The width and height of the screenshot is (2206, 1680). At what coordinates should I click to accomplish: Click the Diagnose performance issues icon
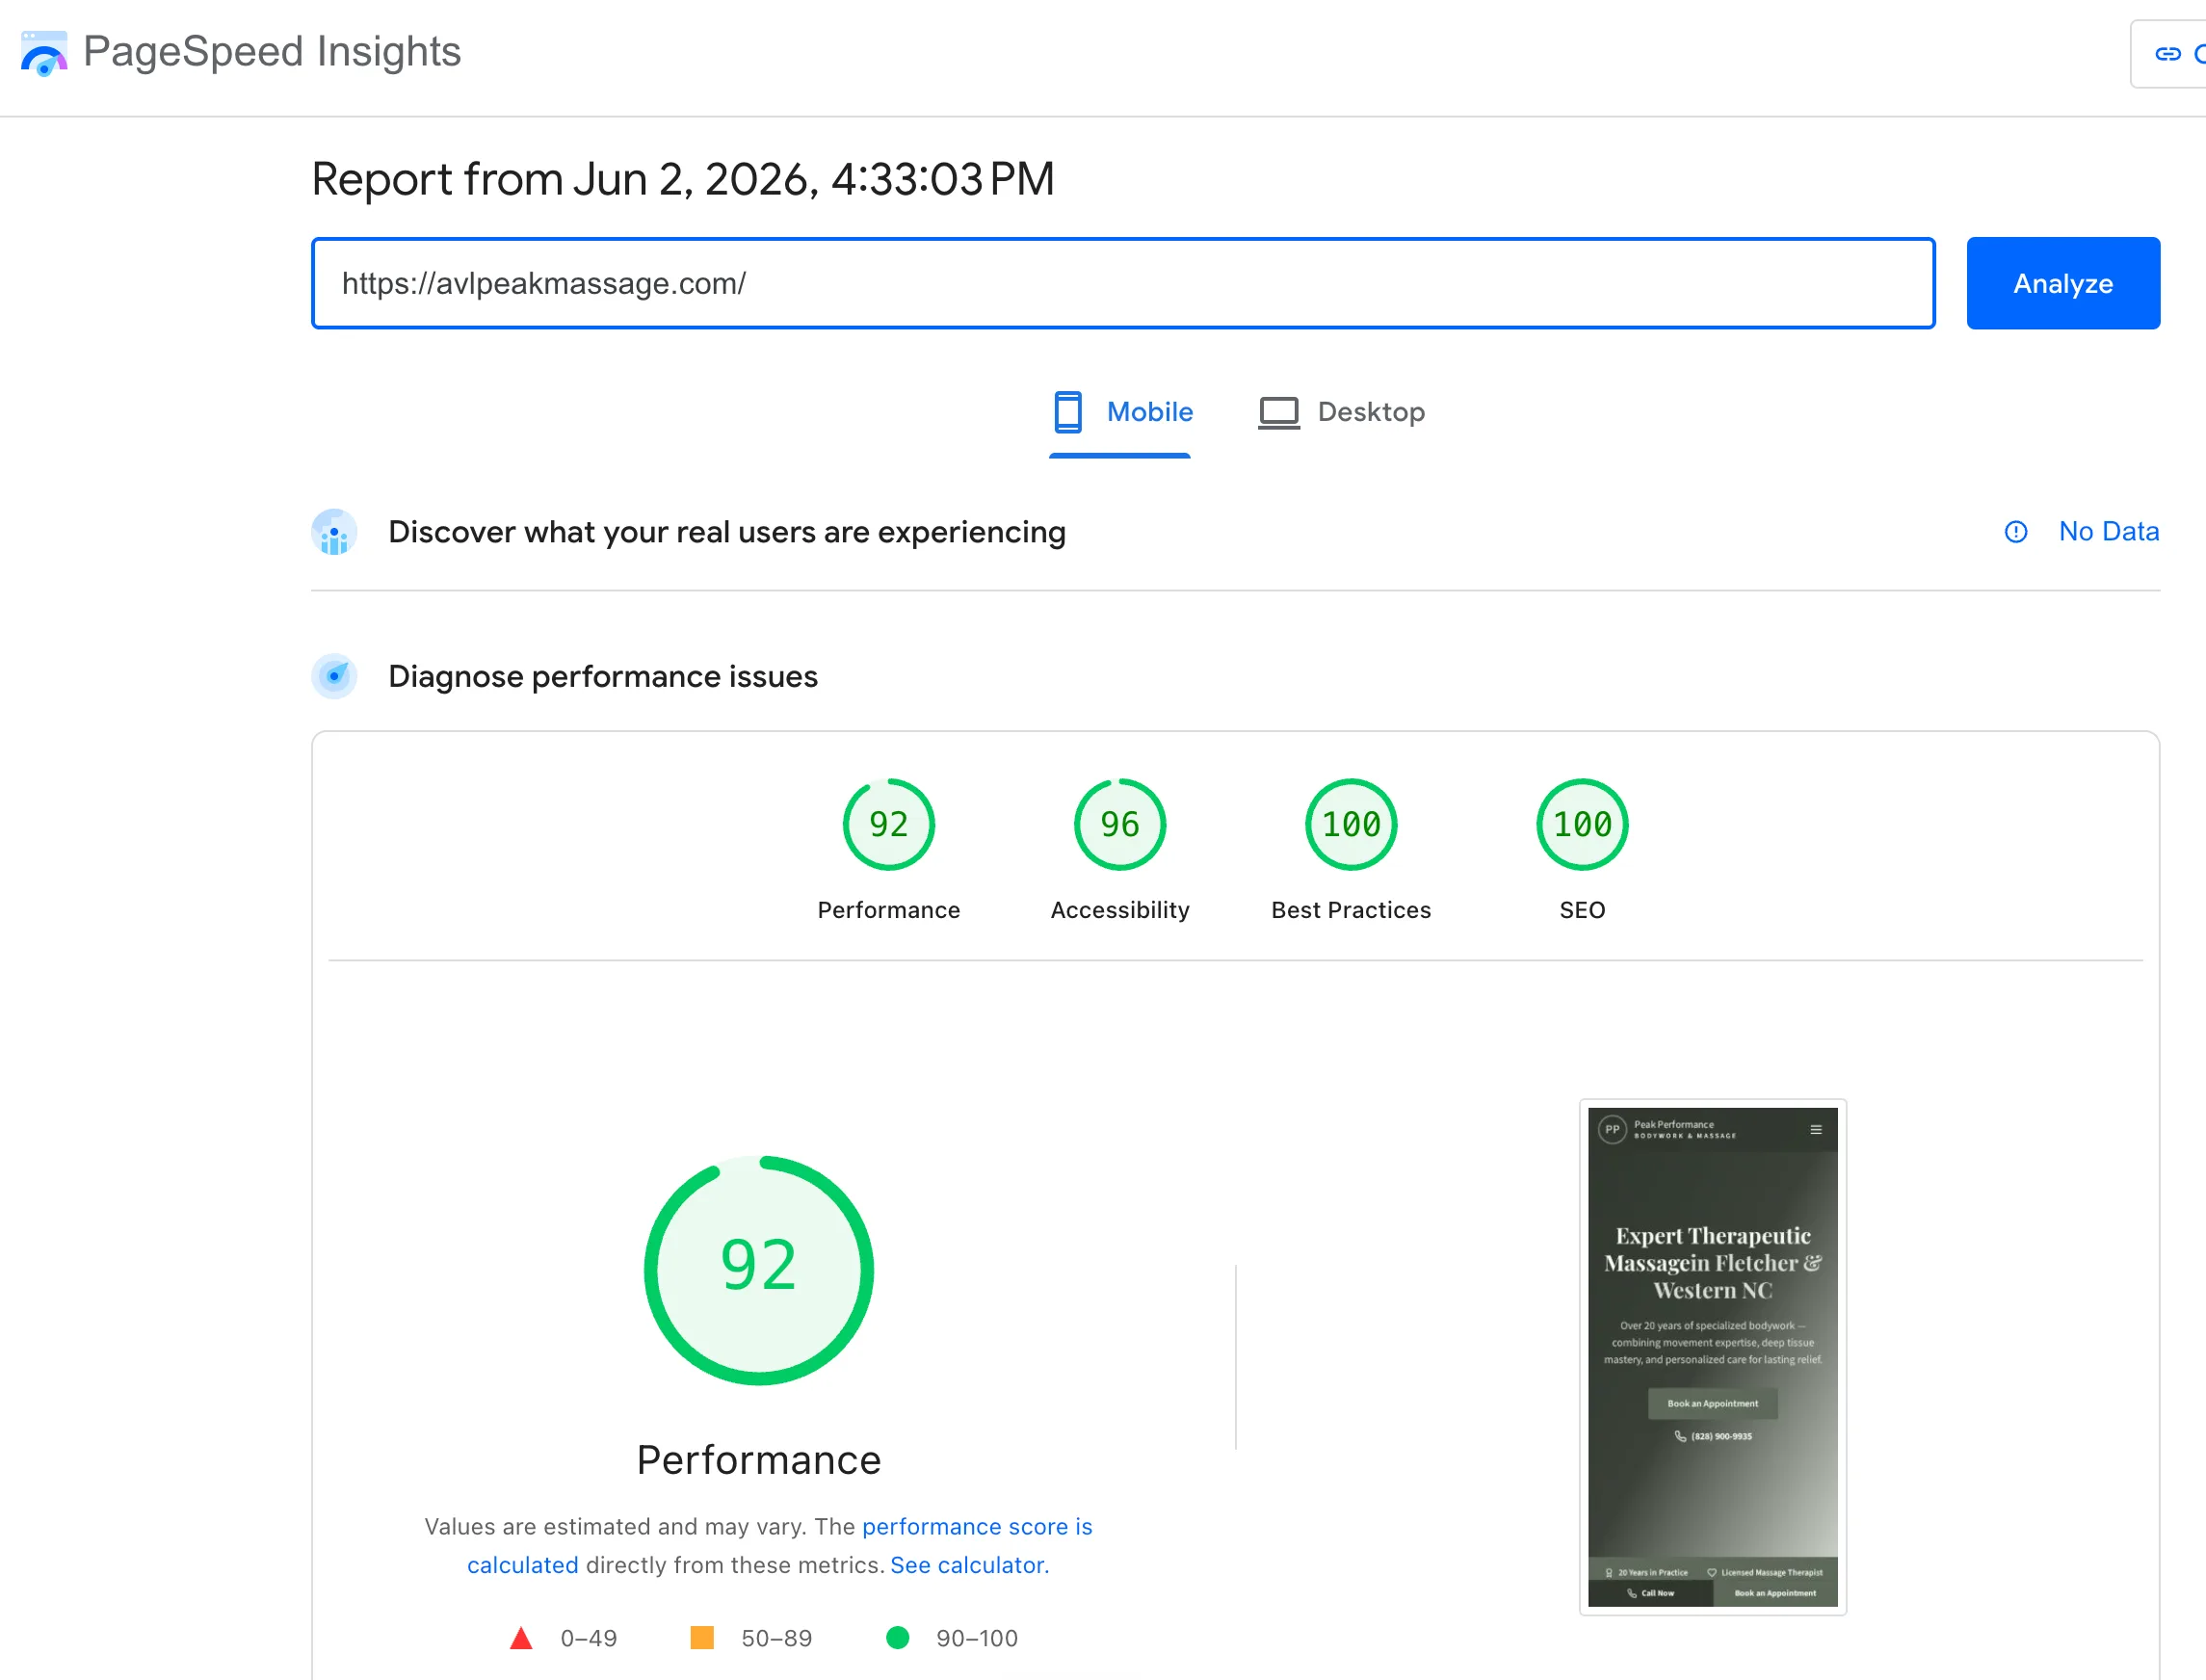334,676
